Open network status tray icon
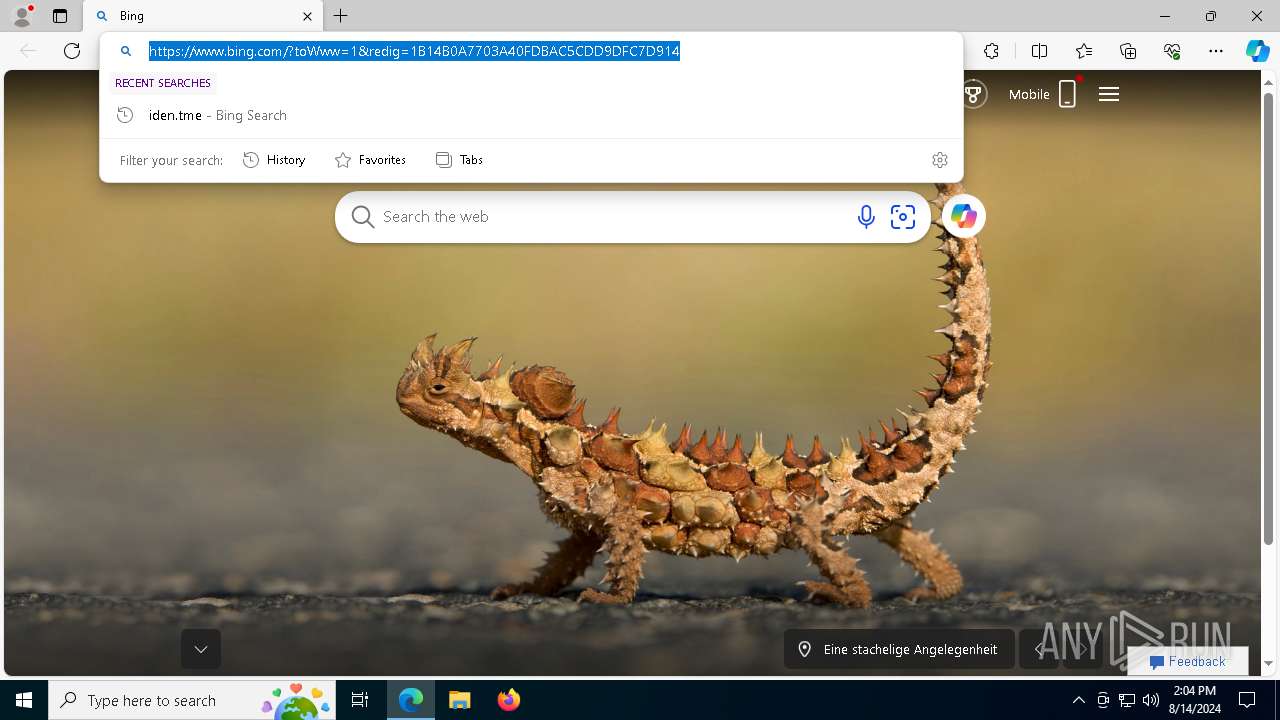 point(1127,700)
